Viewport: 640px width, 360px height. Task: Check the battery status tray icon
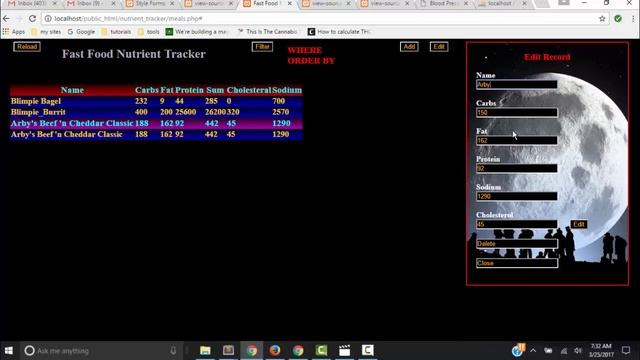(x=548, y=351)
